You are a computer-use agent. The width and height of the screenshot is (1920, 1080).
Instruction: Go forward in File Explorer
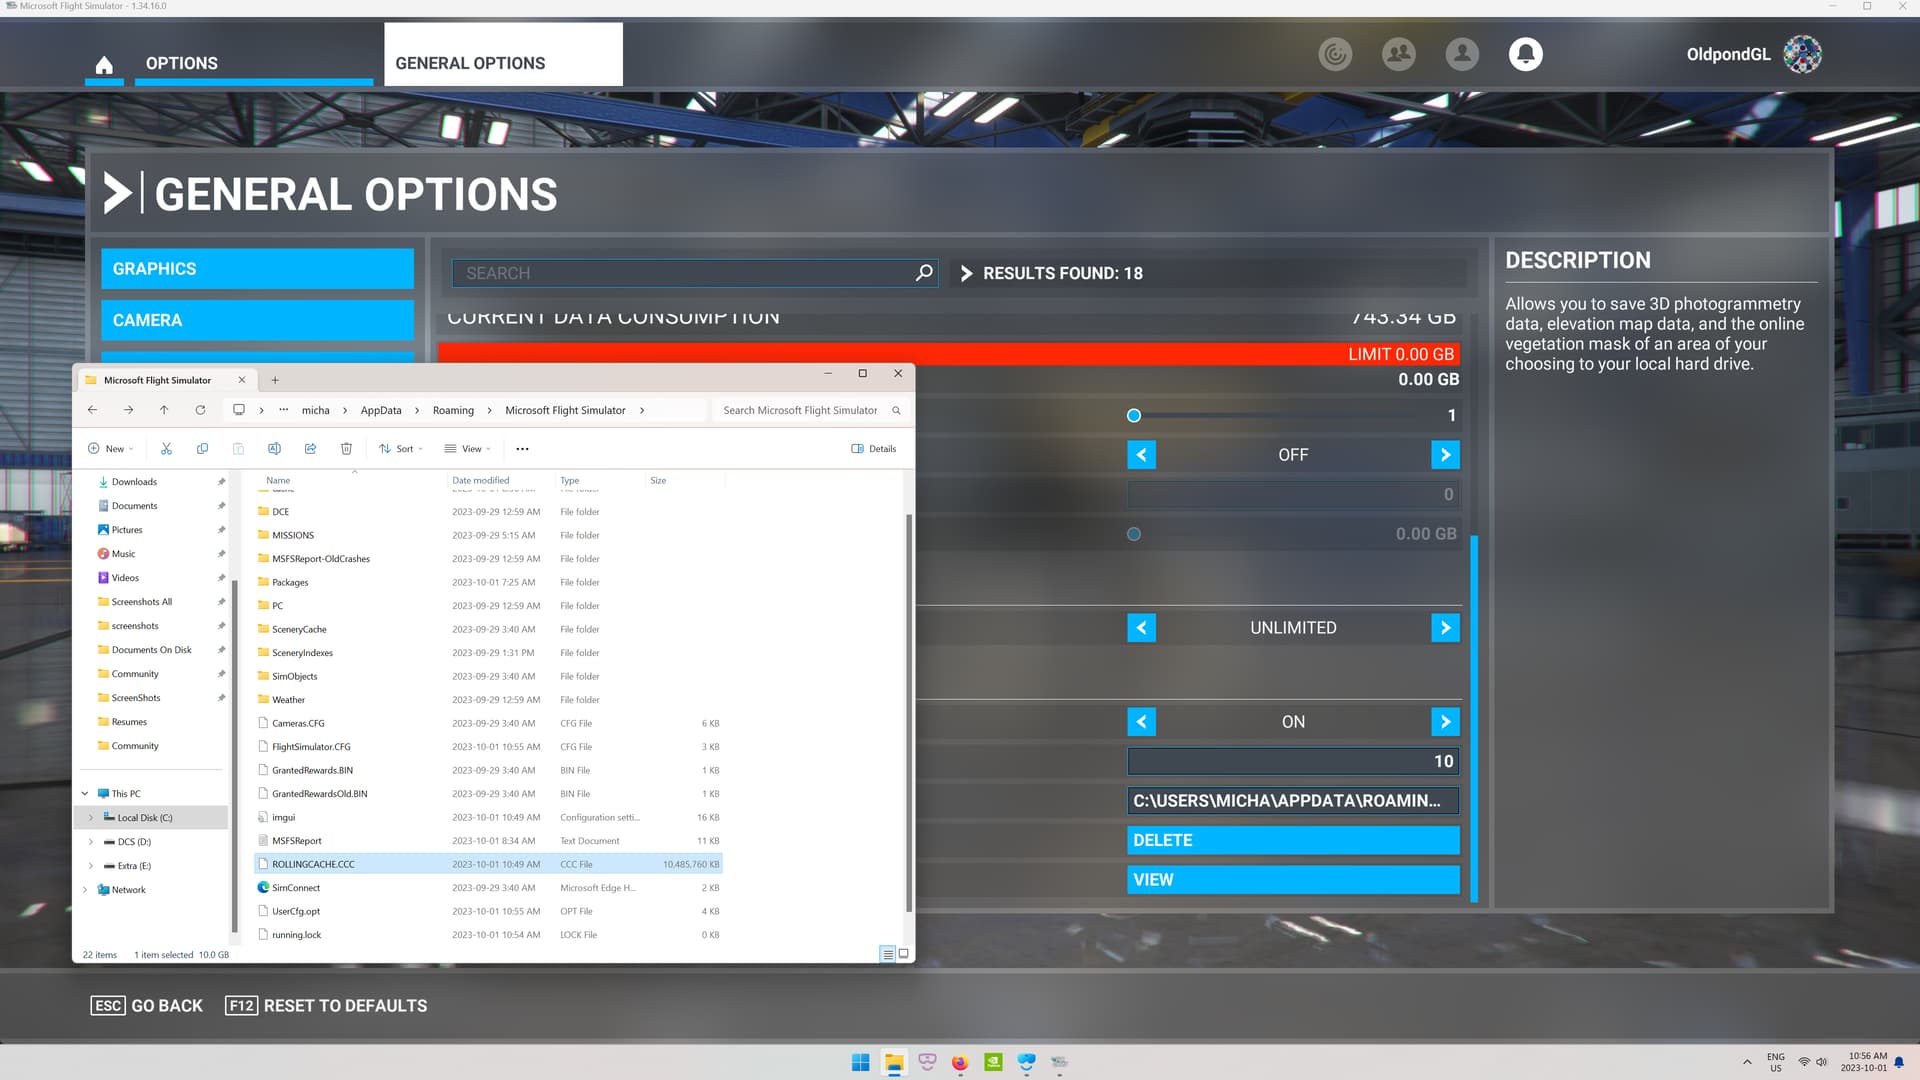coord(128,410)
